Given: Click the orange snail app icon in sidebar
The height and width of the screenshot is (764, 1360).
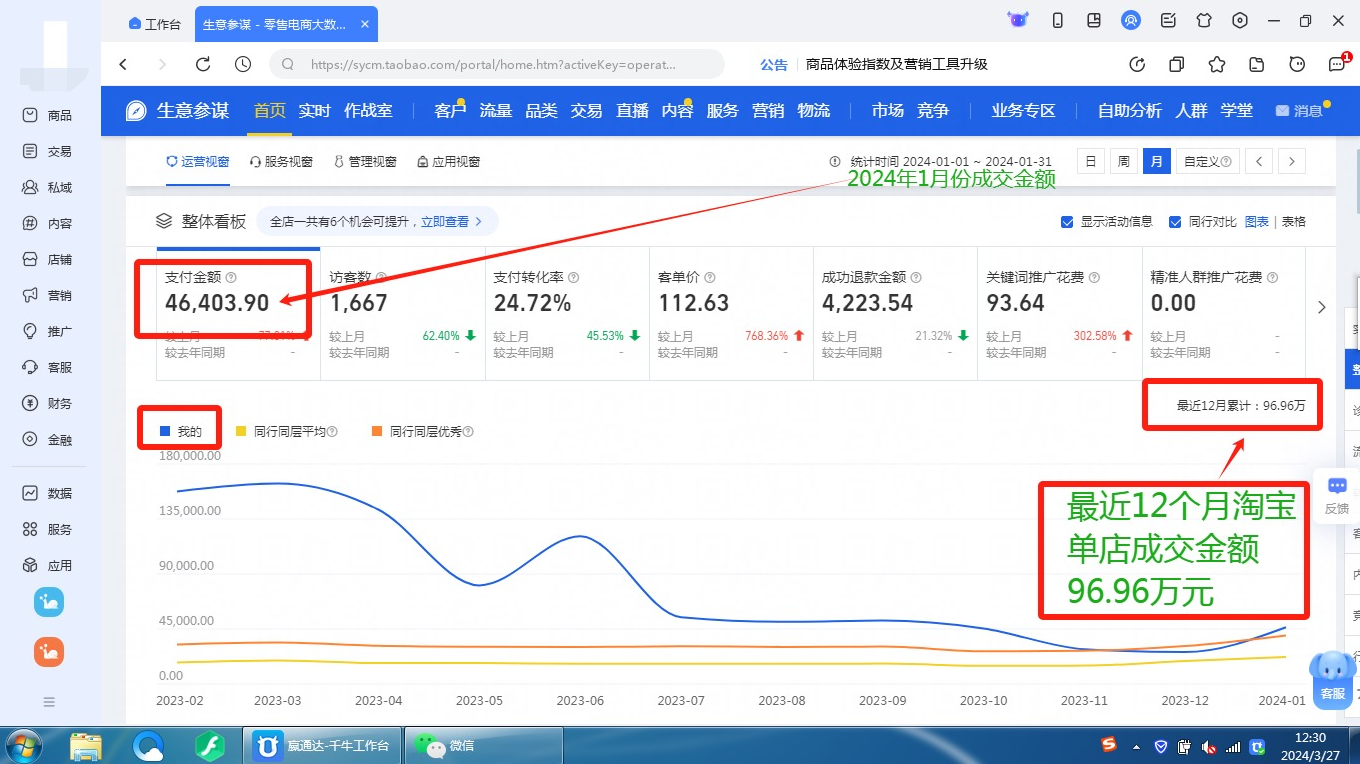Looking at the screenshot, I should (49, 652).
